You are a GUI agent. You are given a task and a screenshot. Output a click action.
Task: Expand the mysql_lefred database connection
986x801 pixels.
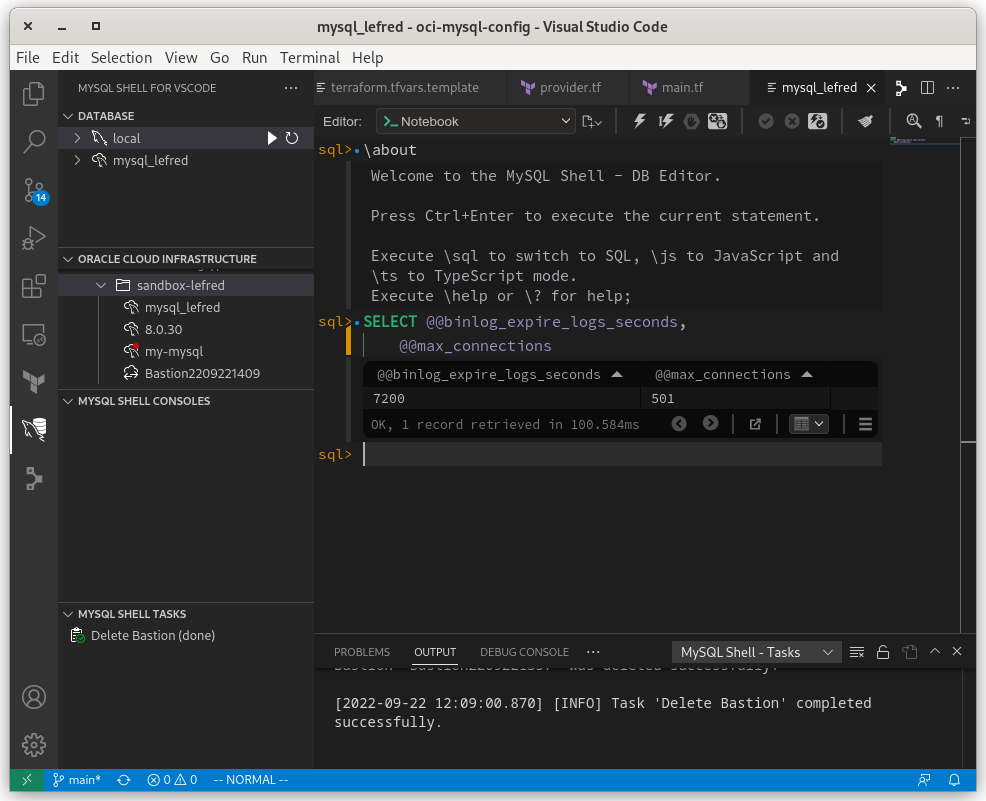click(78, 160)
